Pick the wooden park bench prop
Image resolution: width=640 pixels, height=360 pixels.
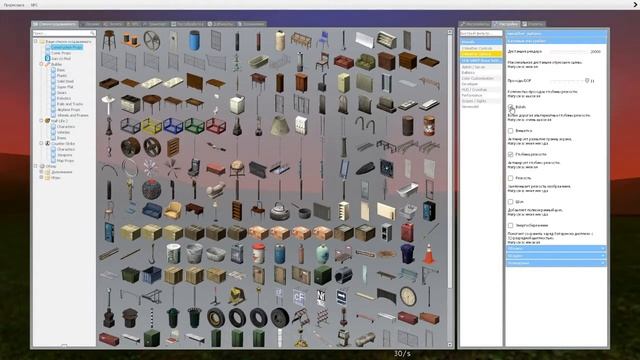(301, 40)
